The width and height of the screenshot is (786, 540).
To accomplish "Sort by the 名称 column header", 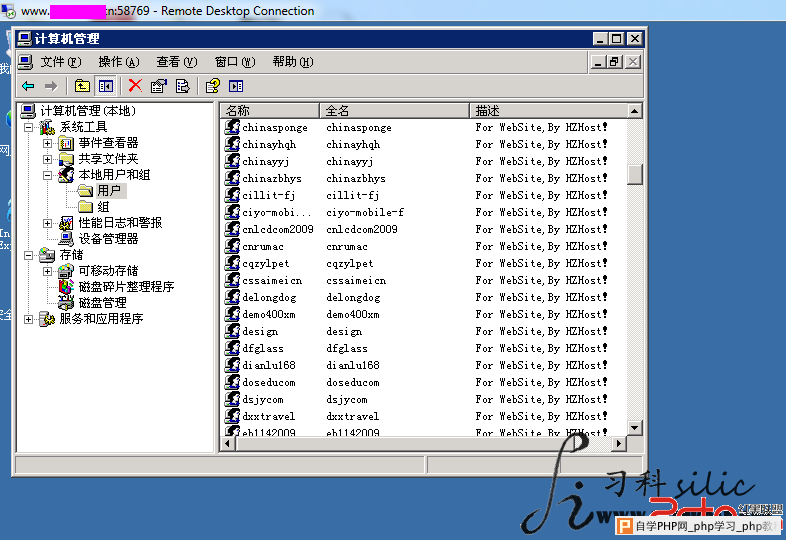I will [x=270, y=110].
